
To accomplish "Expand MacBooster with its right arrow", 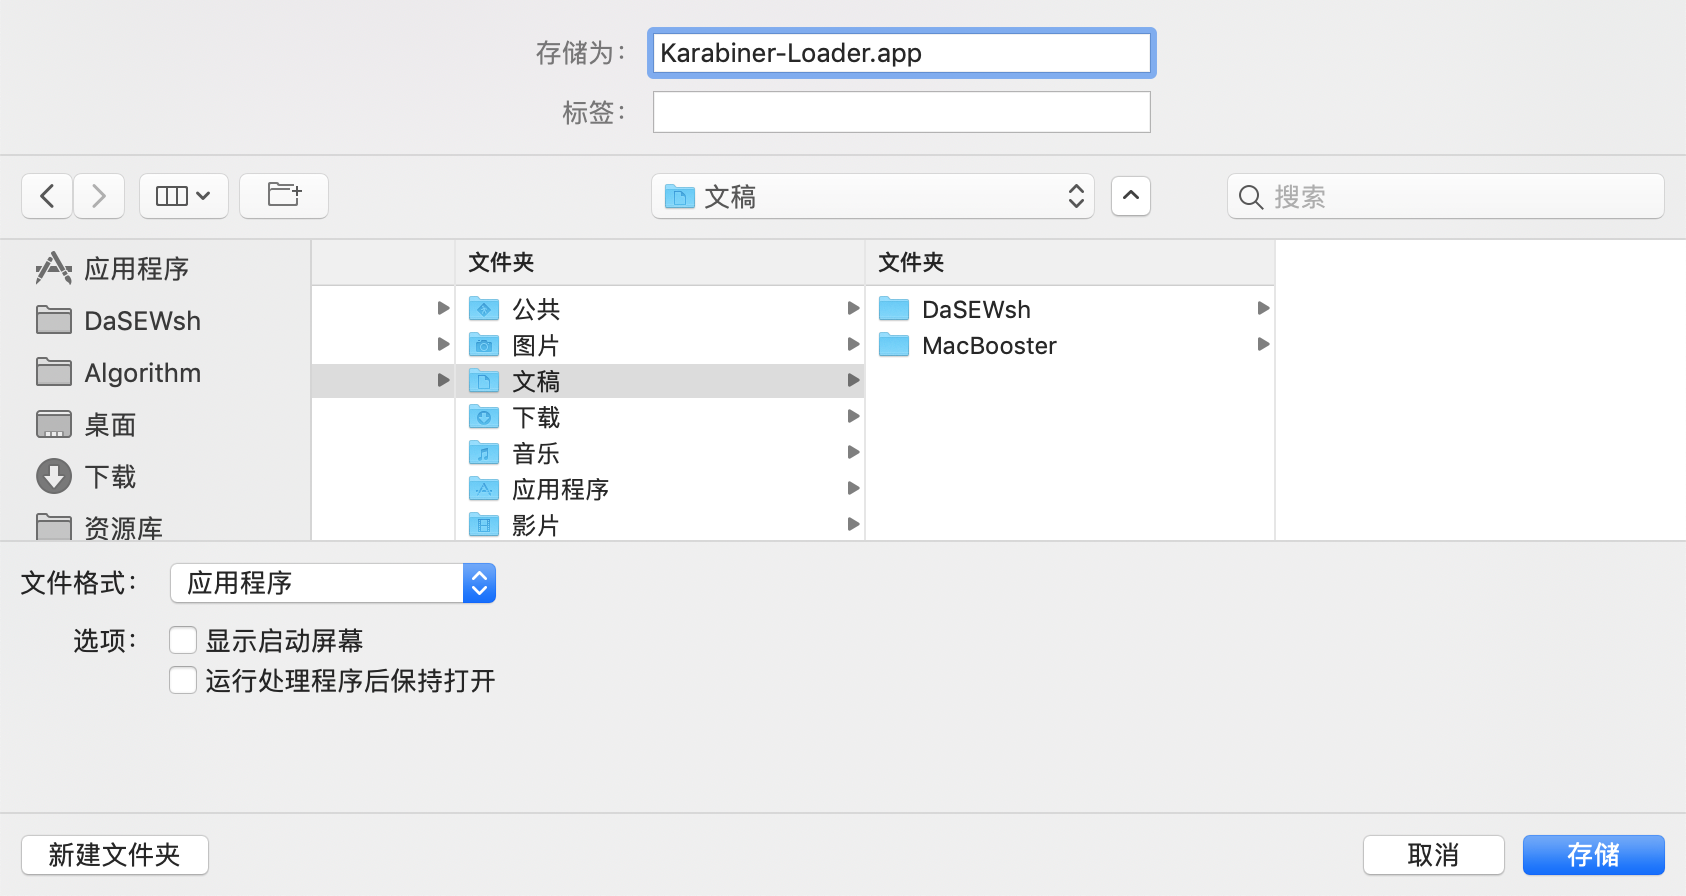I will point(1263,344).
